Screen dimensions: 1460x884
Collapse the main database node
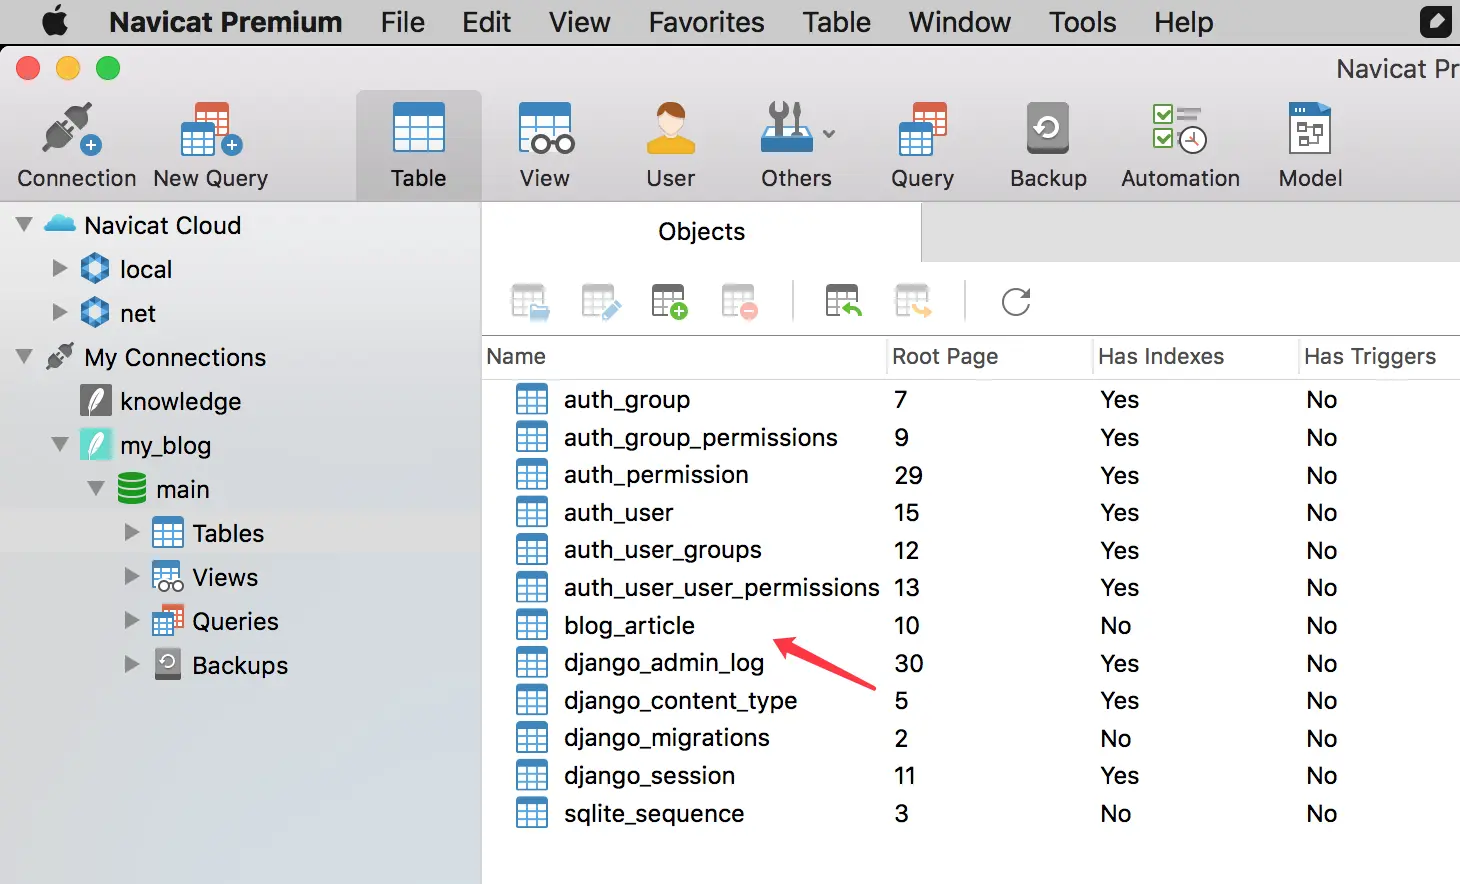click(x=96, y=489)
